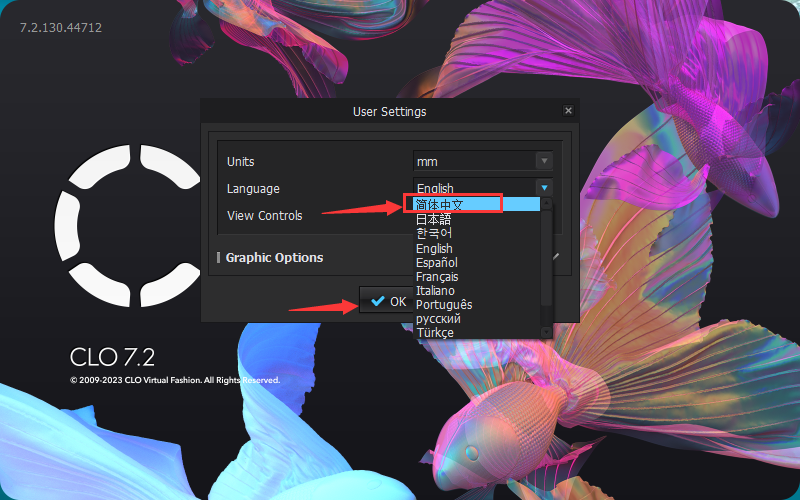Screen dimensions: 800x500
Task: Click the version number 7.2.130.44712
Action: coord(61,28)
